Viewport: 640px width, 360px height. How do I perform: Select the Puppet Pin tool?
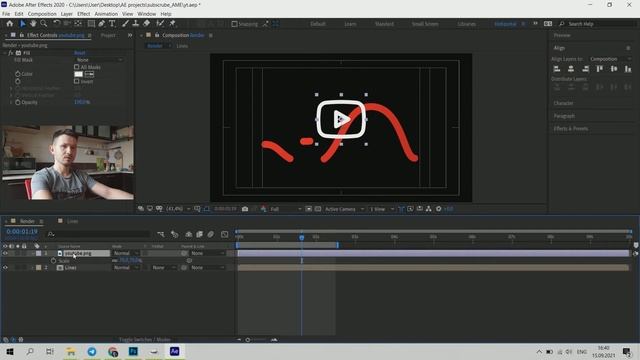point(172,24)
